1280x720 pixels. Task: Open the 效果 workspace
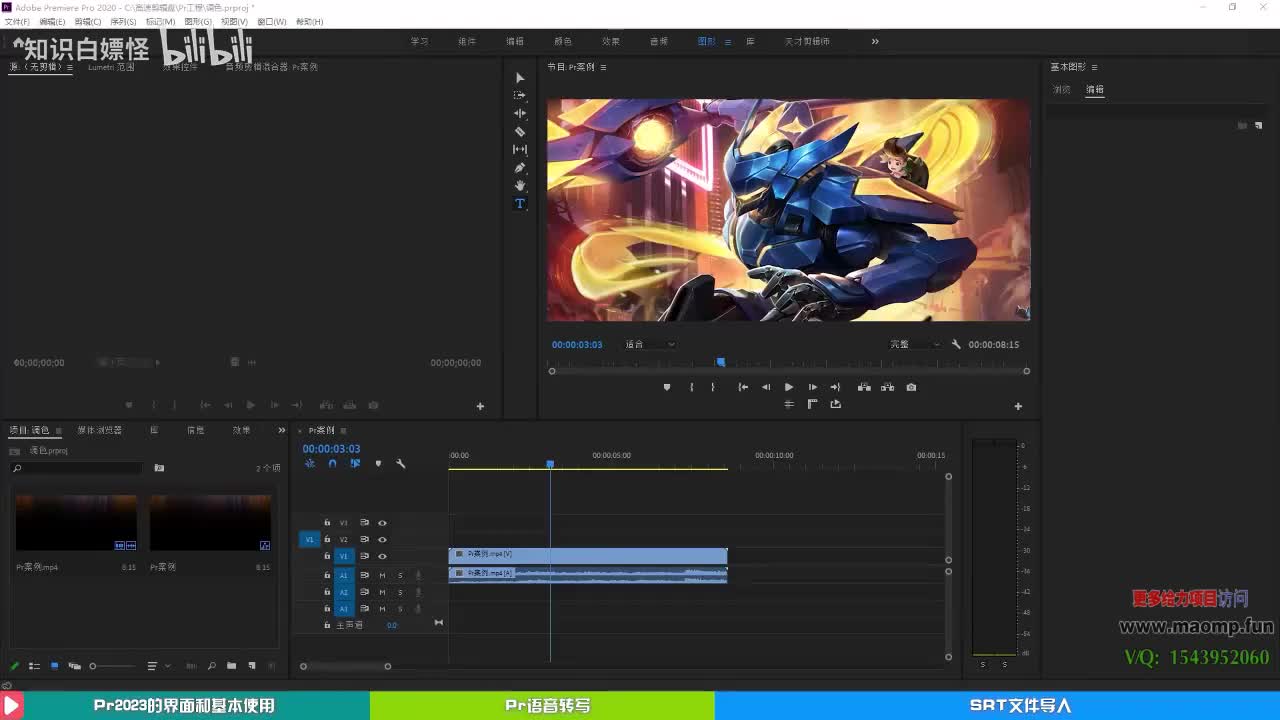click(x=611, y=41)
